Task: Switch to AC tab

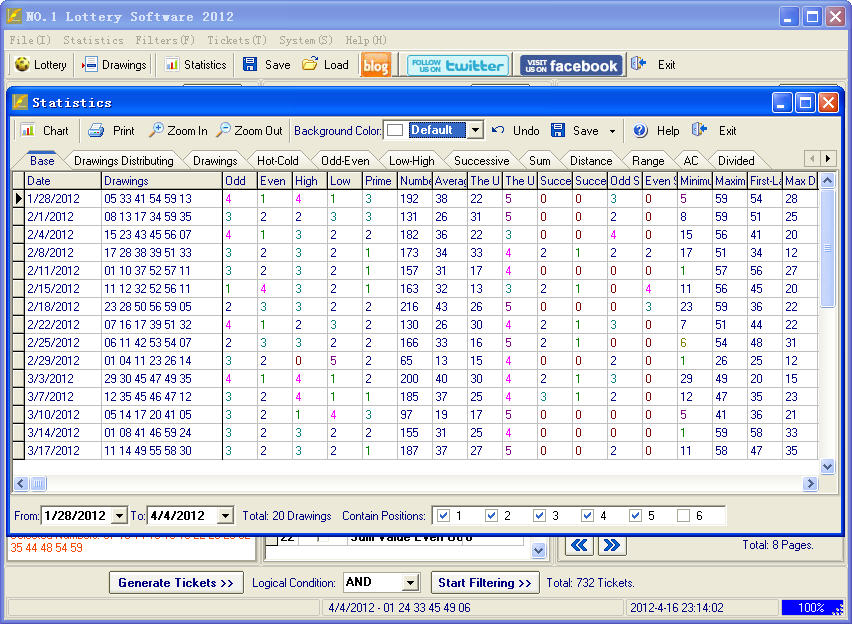Action: [x=691, y=161]
